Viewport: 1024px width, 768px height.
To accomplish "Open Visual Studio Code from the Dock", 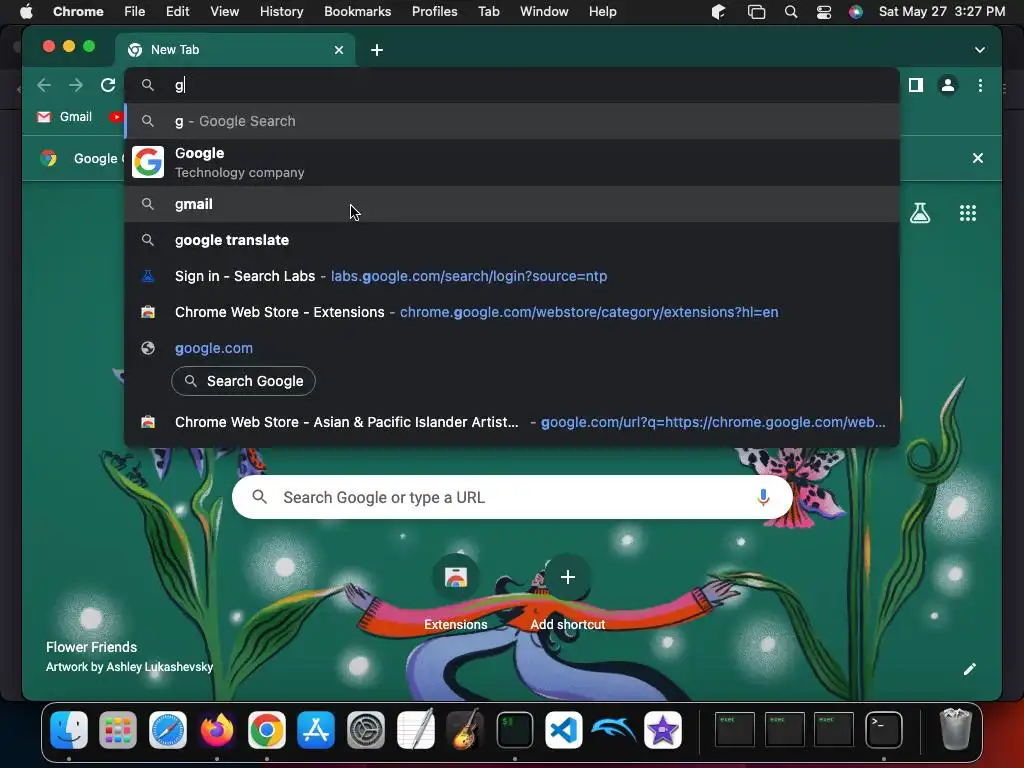I will coord(564,729).
